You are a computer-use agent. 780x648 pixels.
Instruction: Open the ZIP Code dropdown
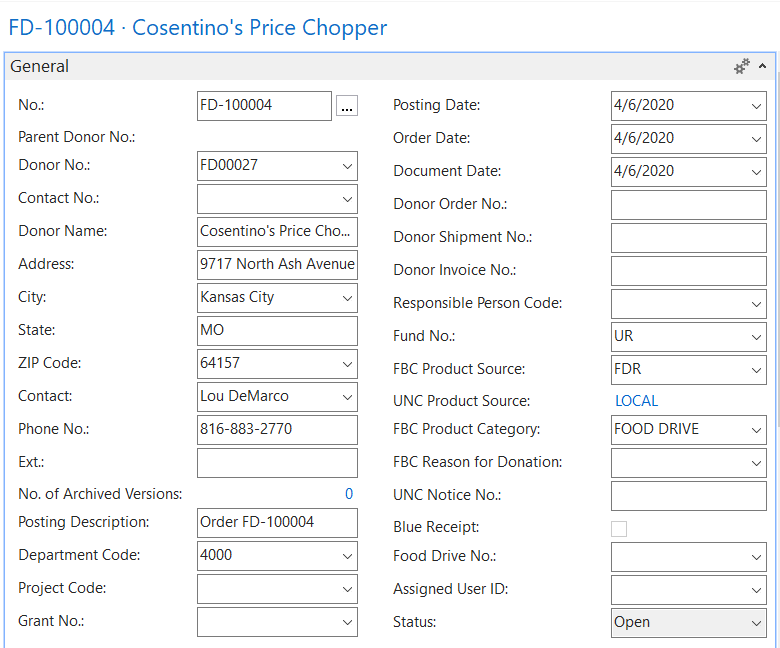(347, 364)
